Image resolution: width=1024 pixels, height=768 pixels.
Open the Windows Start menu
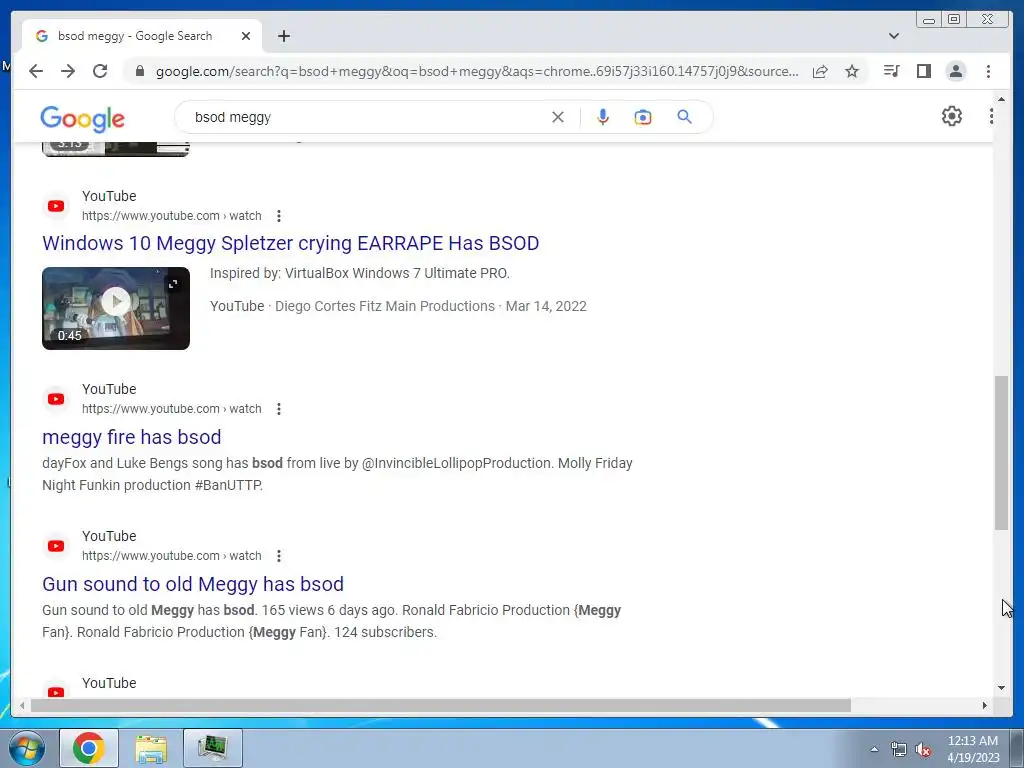(25, 748)
